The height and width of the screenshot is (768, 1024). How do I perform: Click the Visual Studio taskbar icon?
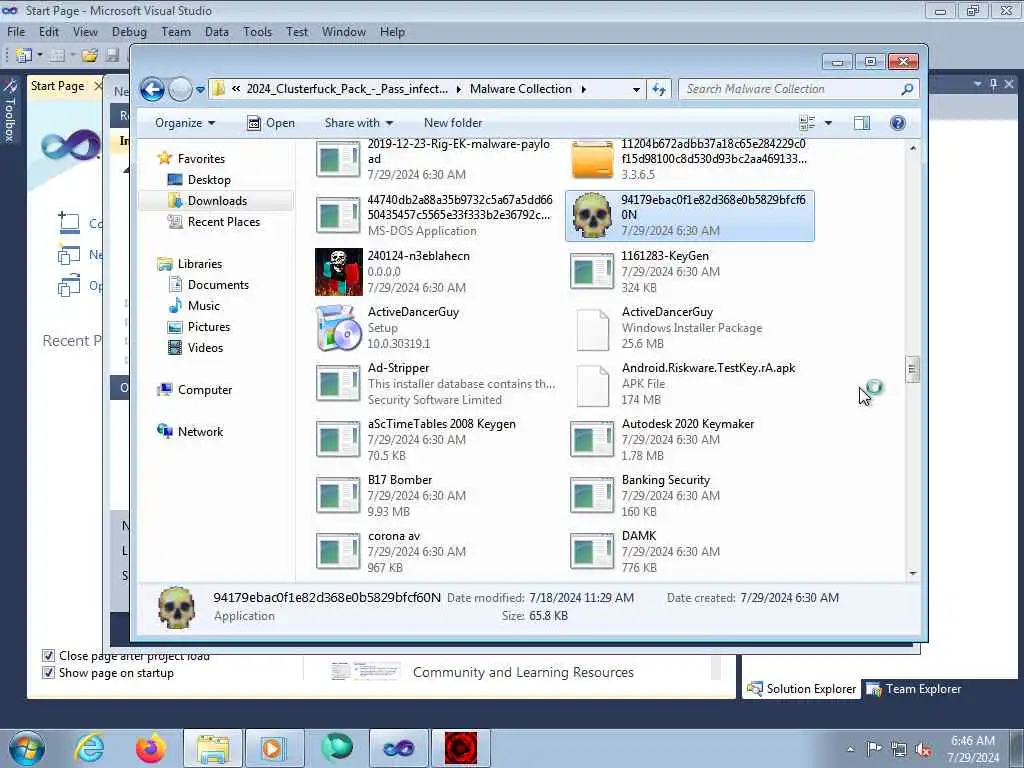pos(398,748)
